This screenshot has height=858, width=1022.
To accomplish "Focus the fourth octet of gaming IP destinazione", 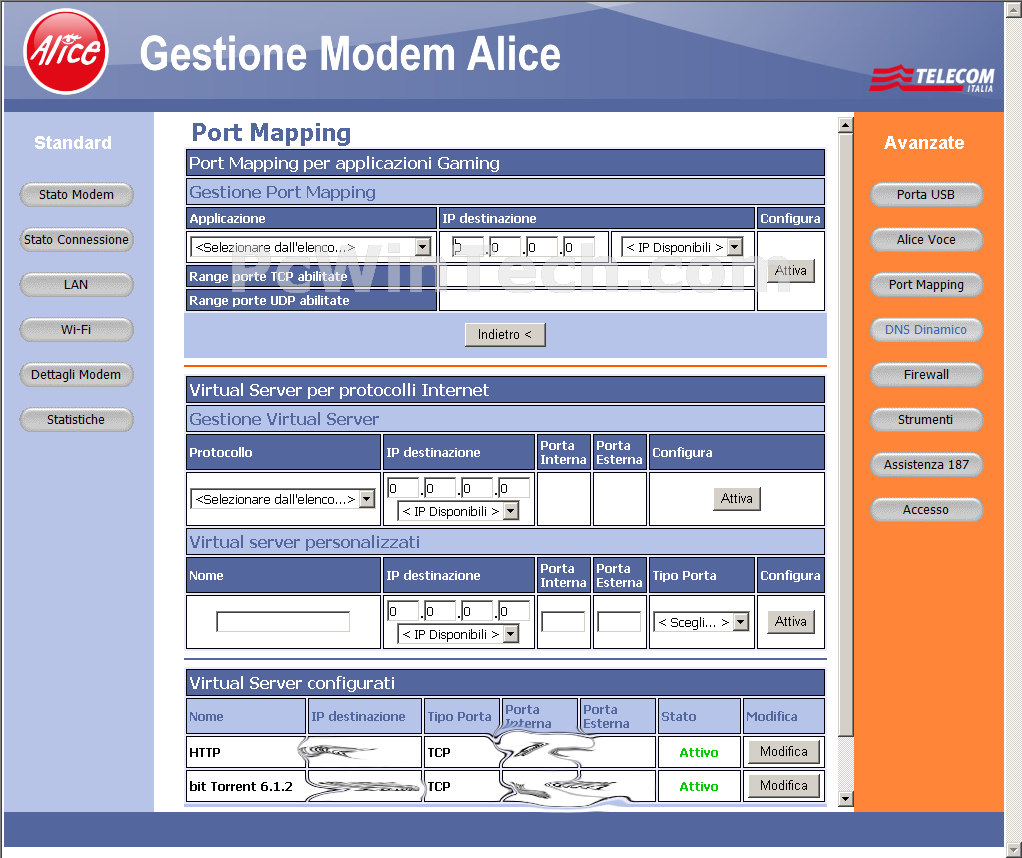I will [579, 247].
